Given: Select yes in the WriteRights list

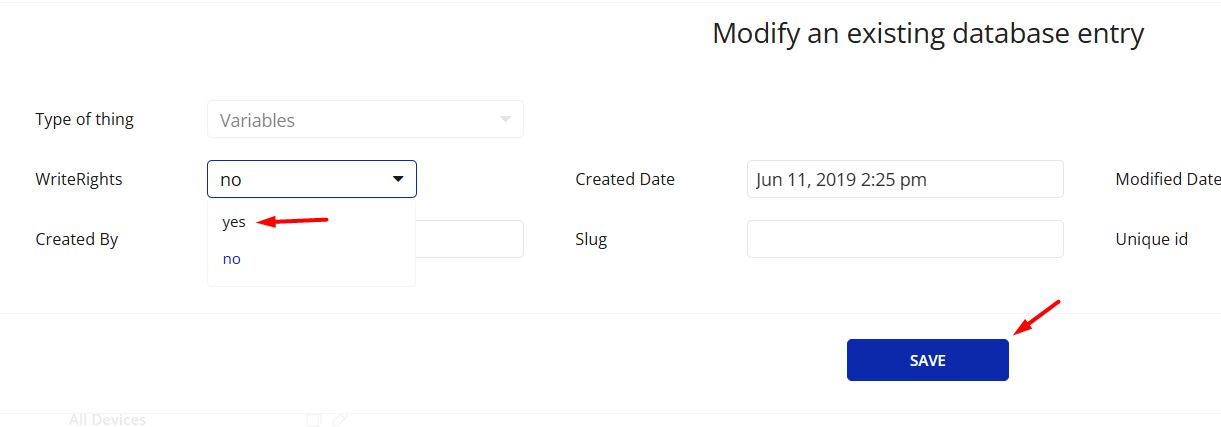Looking at the screenshot, I should pyautogui.click(x=234, y=222).
